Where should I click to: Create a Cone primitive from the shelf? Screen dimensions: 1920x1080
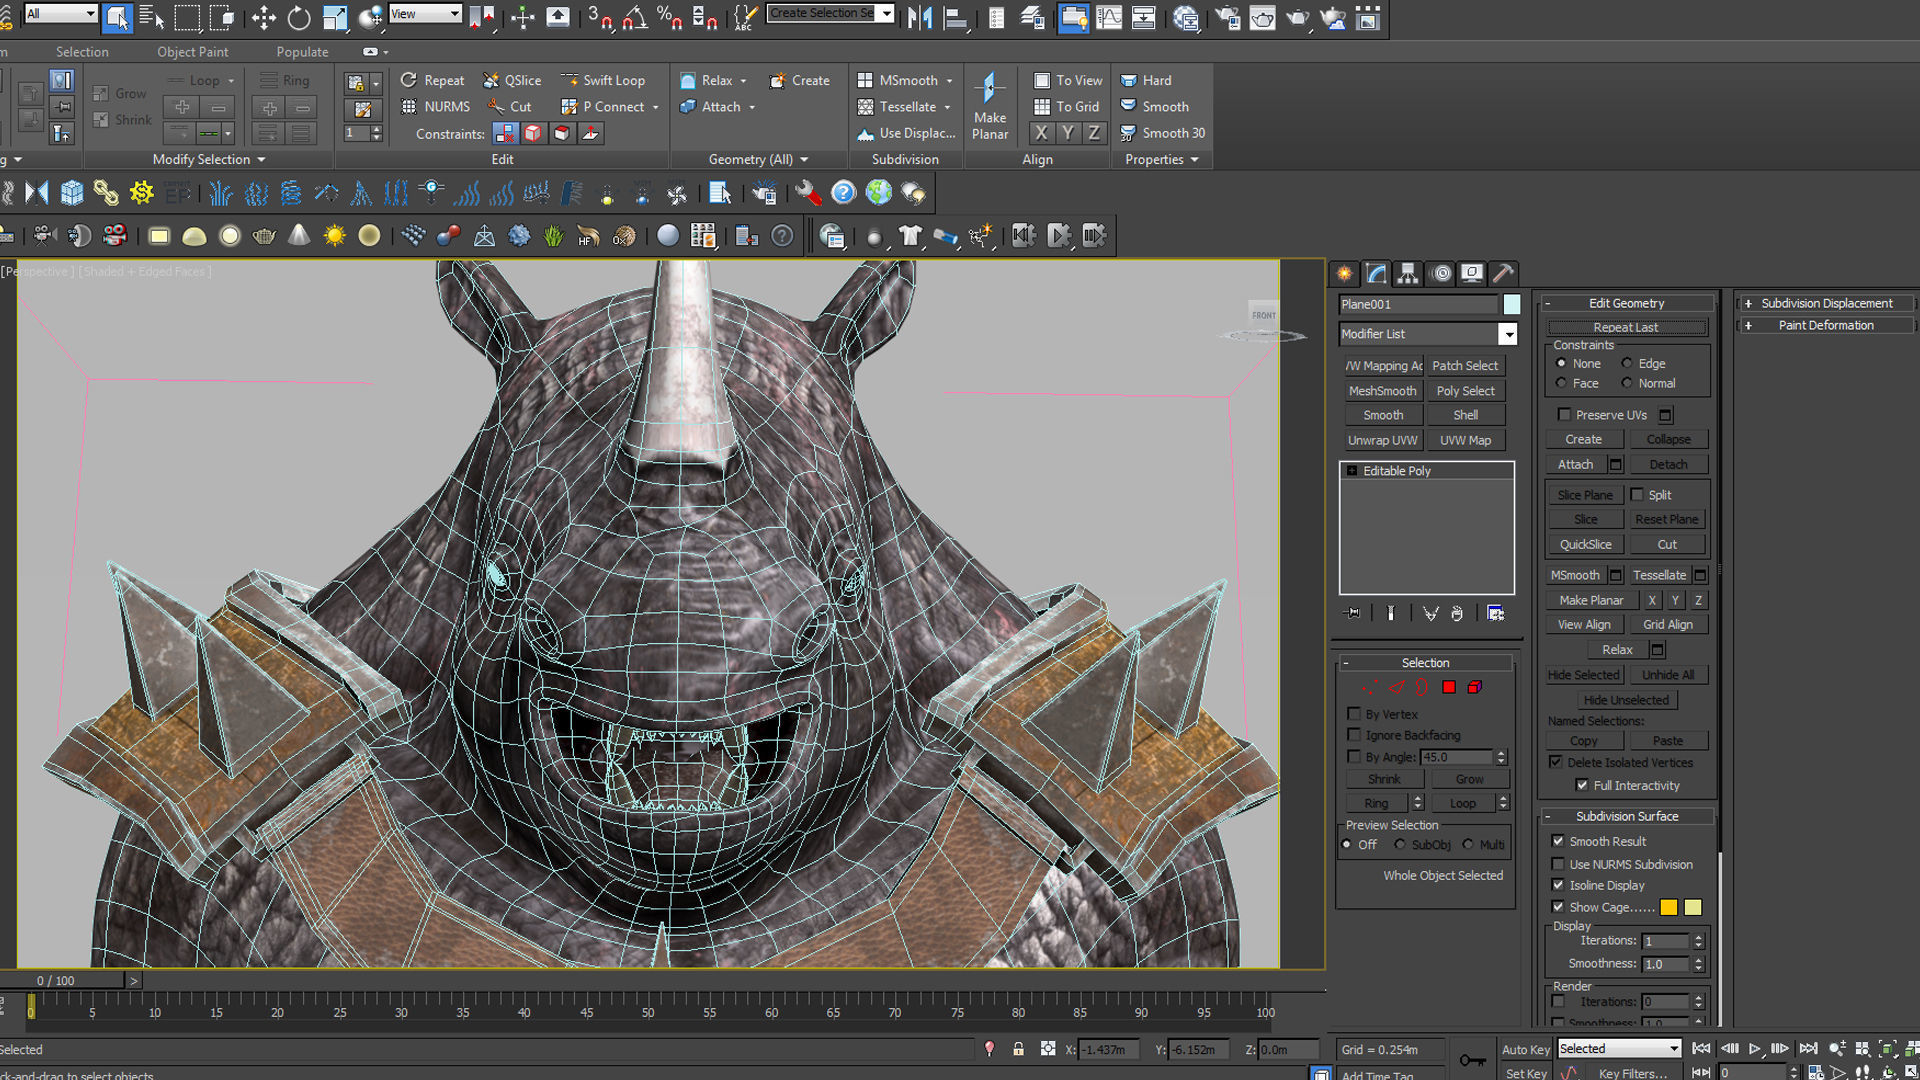pos(299,236)
